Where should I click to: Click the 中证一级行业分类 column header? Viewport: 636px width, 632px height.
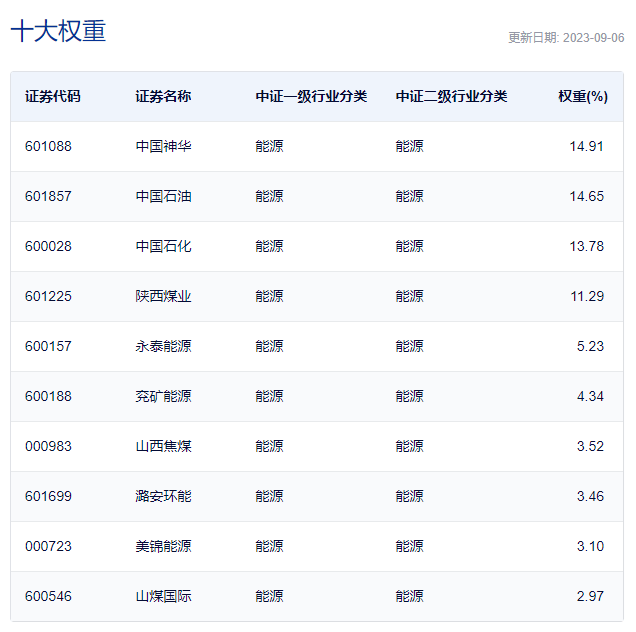311,97
